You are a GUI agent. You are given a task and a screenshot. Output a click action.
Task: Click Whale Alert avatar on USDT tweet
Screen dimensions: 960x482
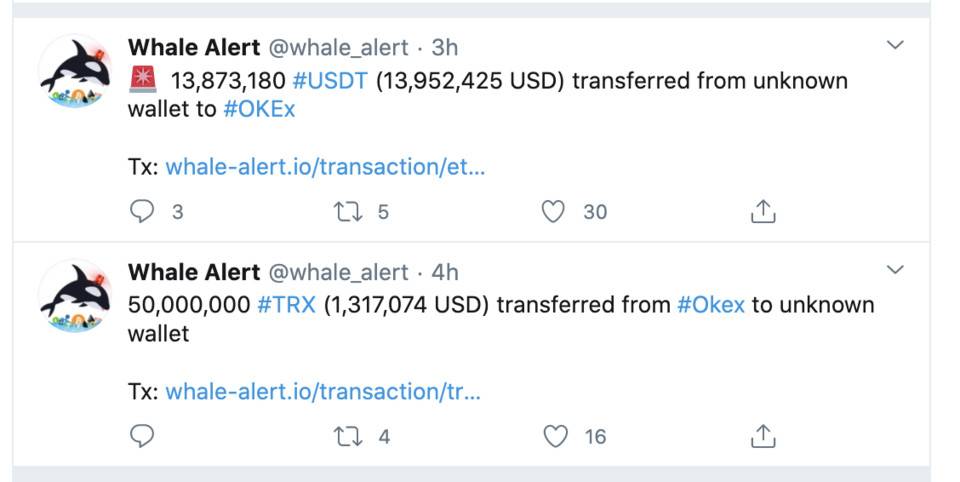pos(74,72)
